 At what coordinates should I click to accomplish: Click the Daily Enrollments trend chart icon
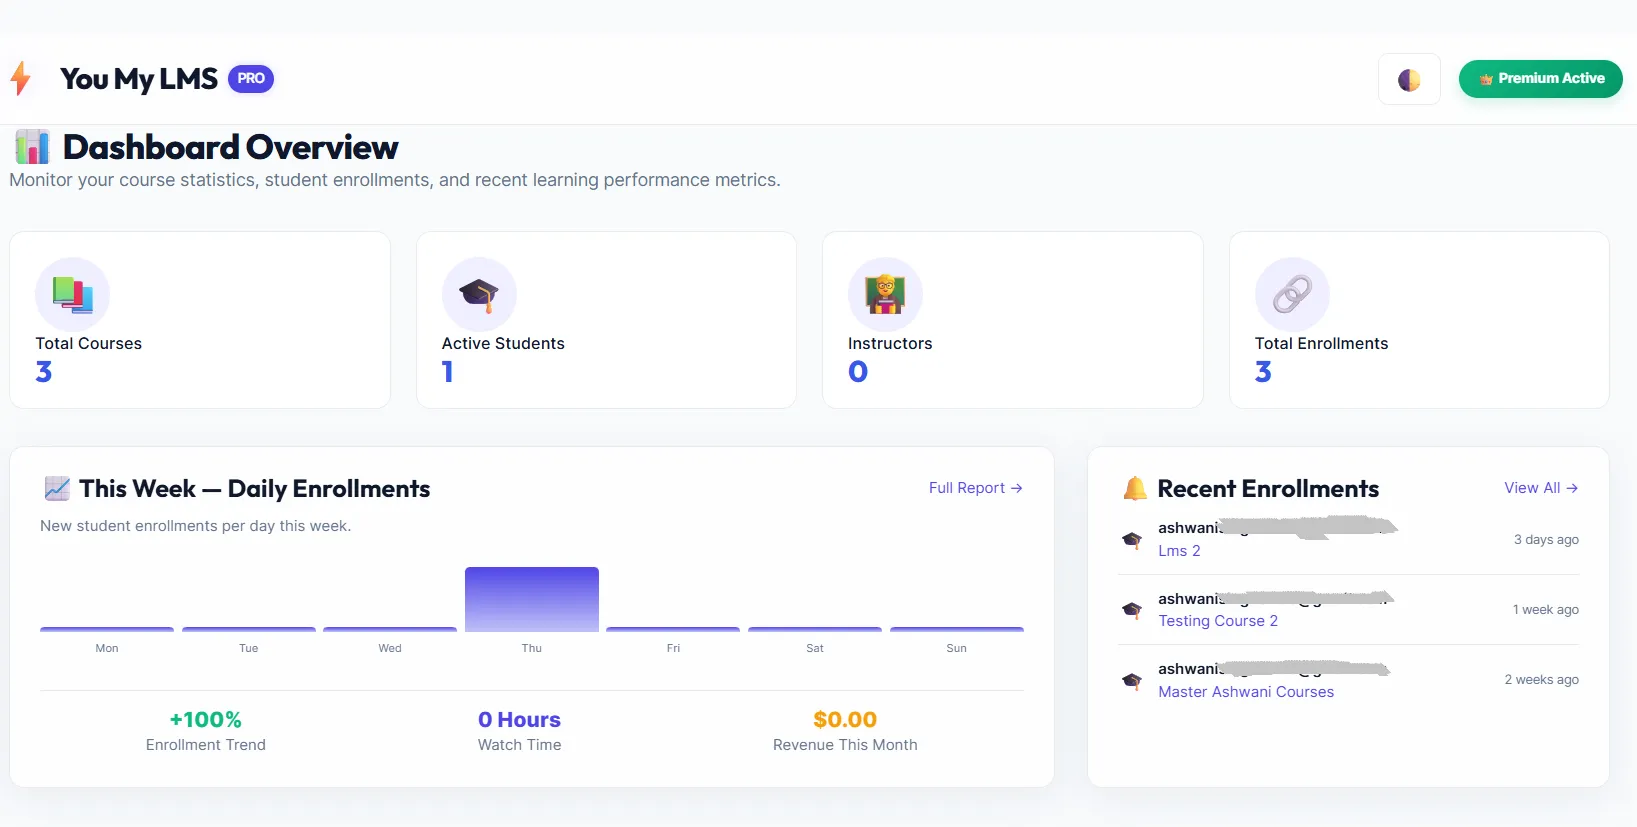pos(57,488)
